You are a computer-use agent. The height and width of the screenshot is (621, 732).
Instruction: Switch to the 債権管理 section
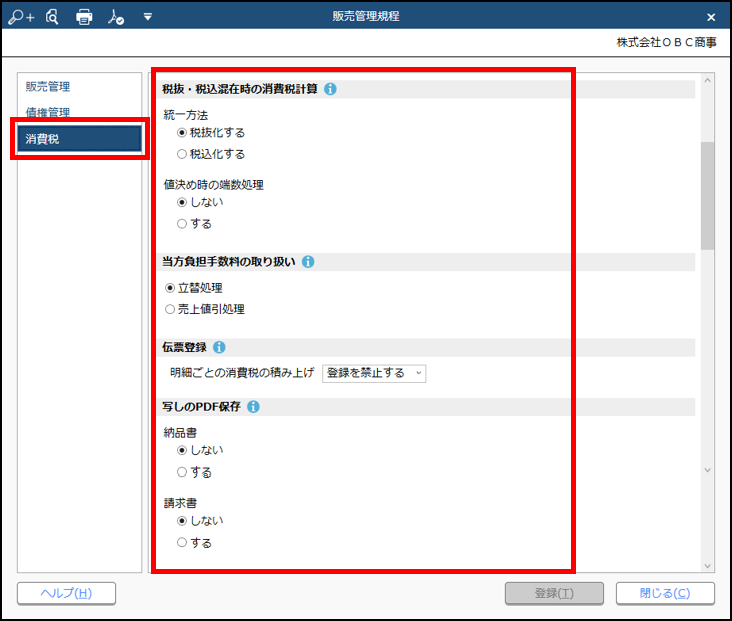48,112
